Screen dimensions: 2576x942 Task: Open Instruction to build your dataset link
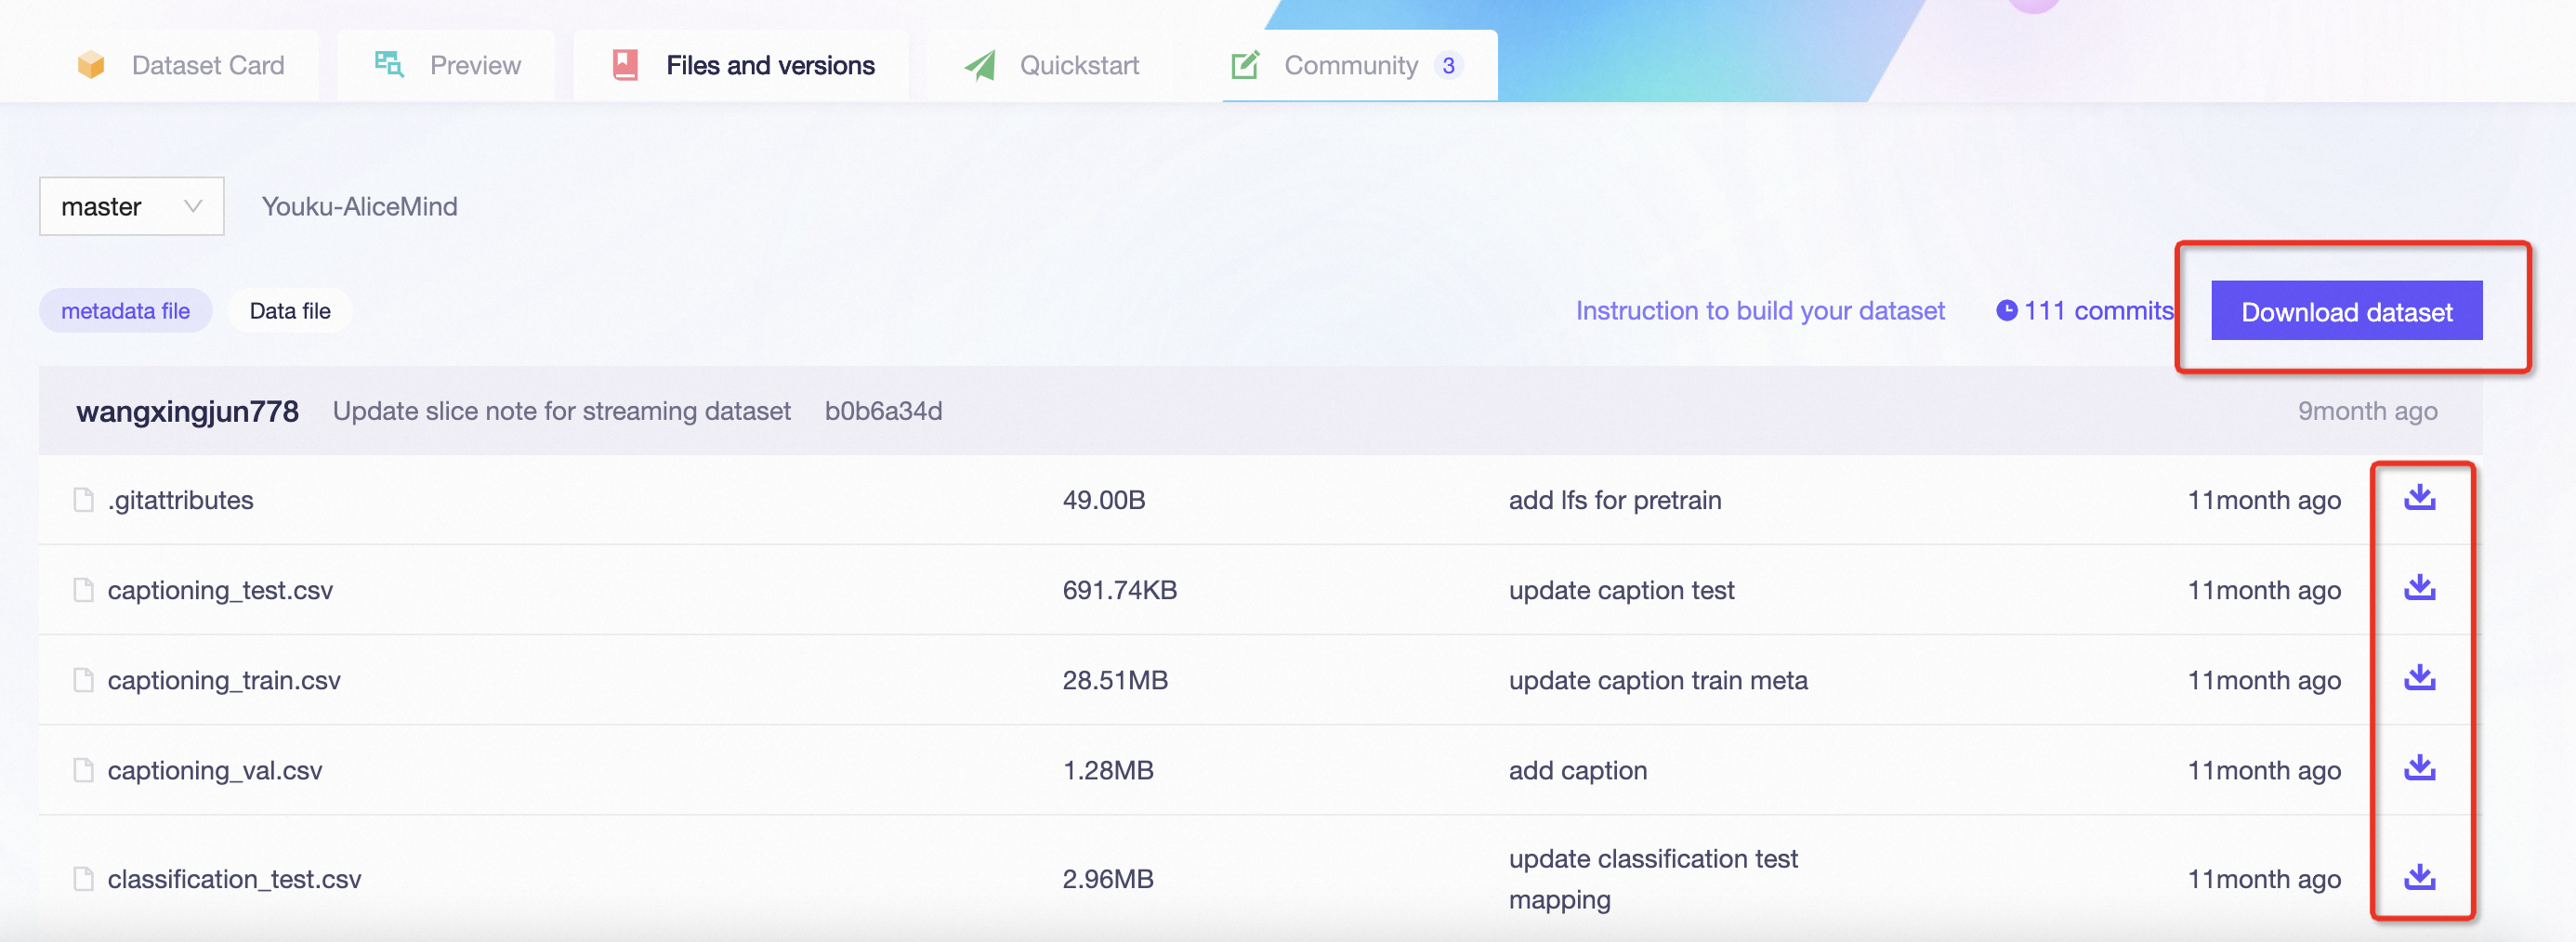click(1759, 311)
